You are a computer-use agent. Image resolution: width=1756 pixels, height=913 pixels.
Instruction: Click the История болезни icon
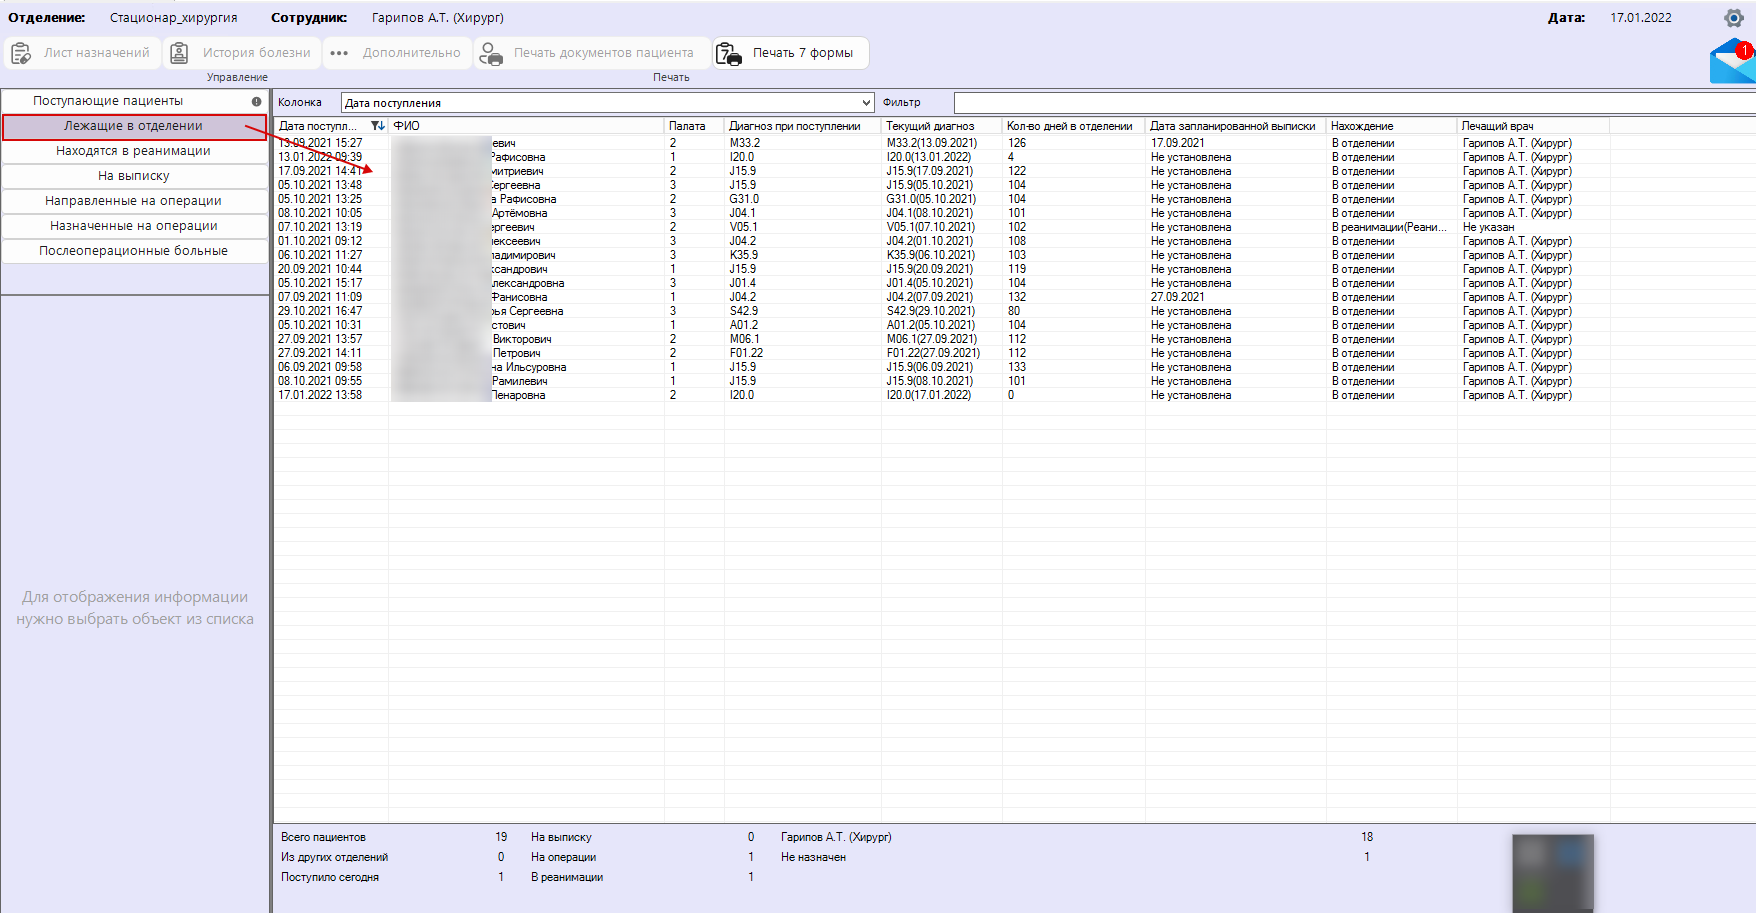pyautogui.click(x=179, y=53)
